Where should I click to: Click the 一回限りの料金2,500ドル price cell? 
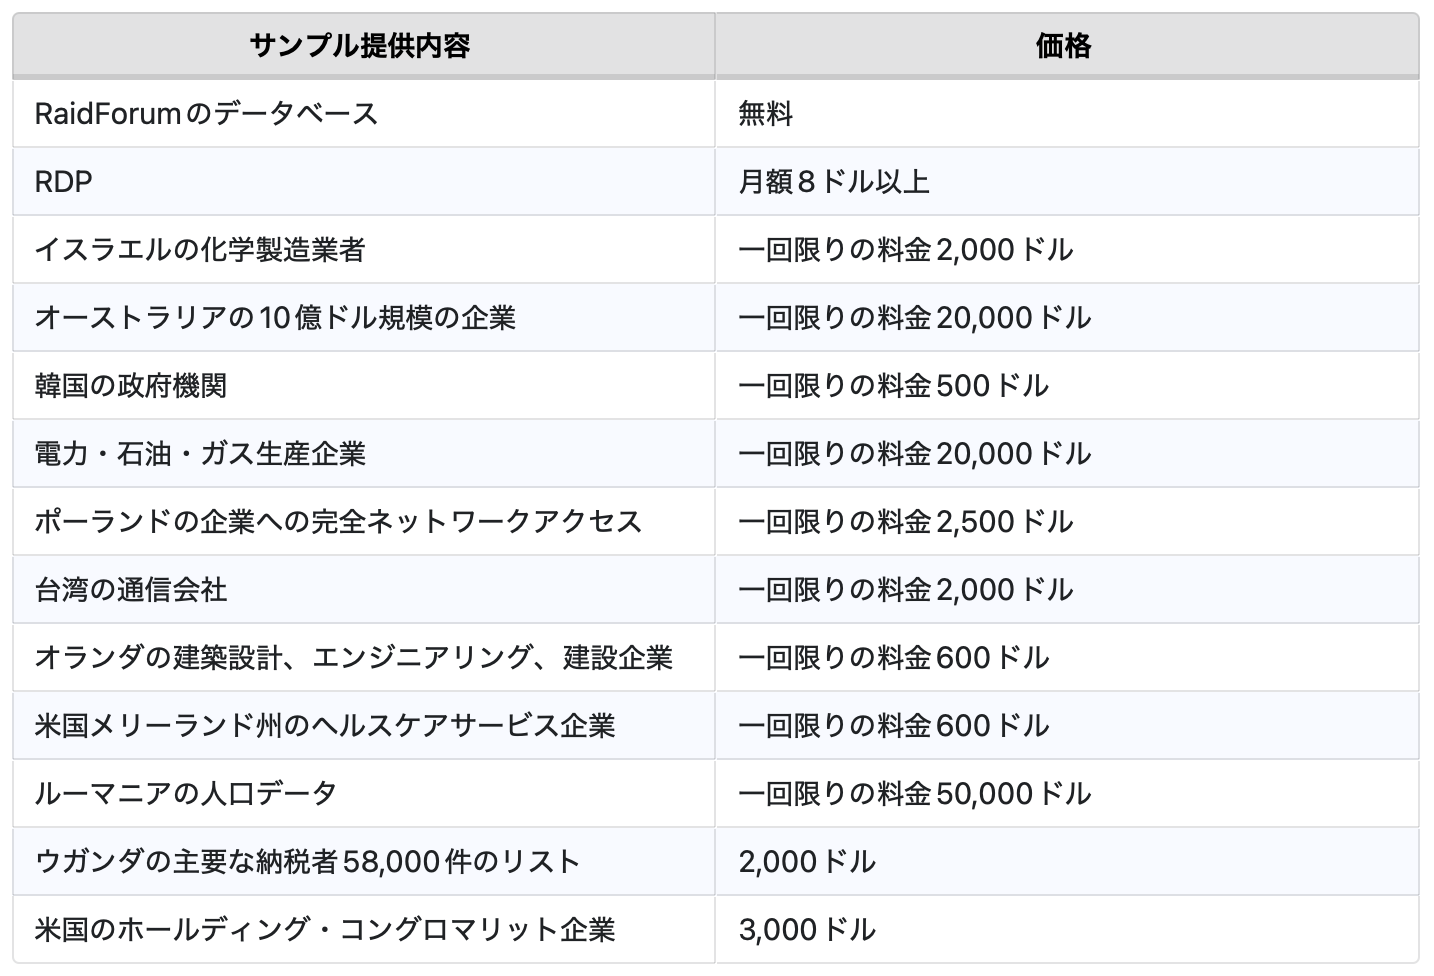906,522
